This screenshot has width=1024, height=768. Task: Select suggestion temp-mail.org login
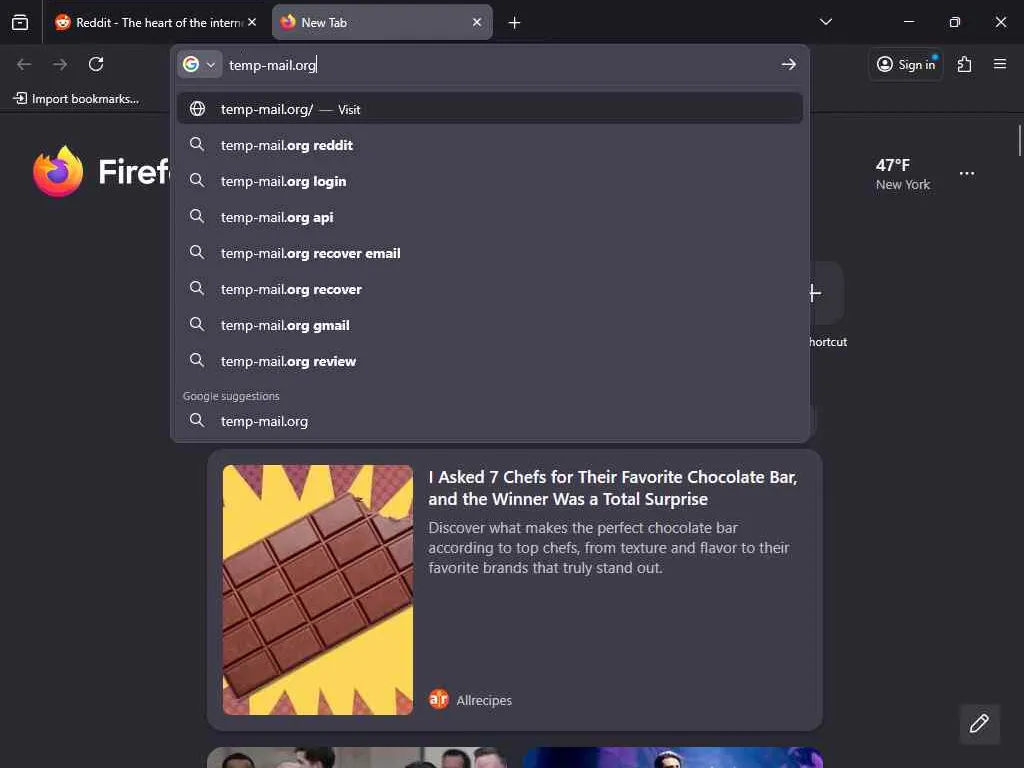(x=490, y=181)
